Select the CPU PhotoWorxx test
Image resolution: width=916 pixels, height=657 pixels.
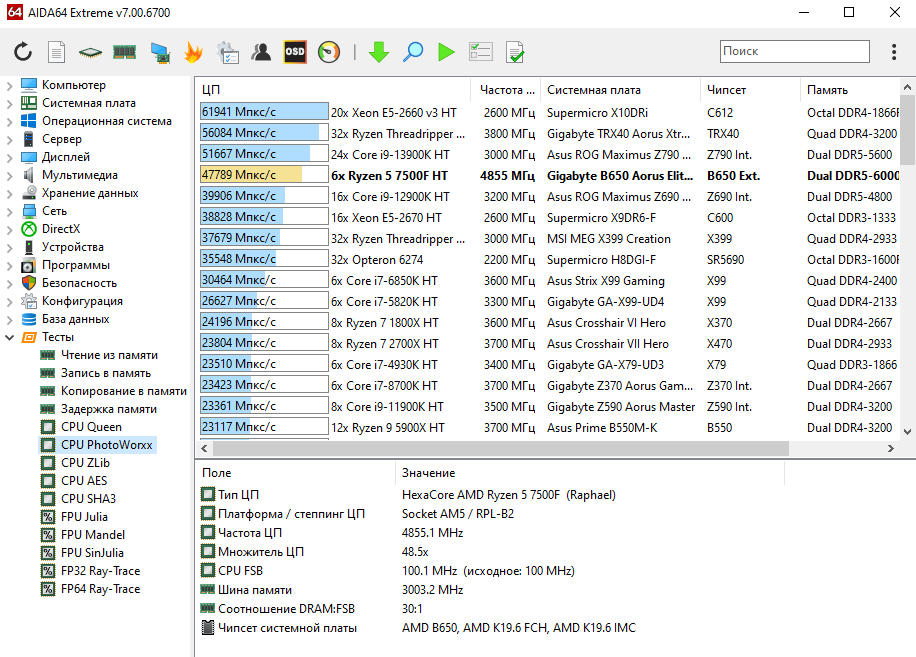pyautogui.click(x=106, y=445)
